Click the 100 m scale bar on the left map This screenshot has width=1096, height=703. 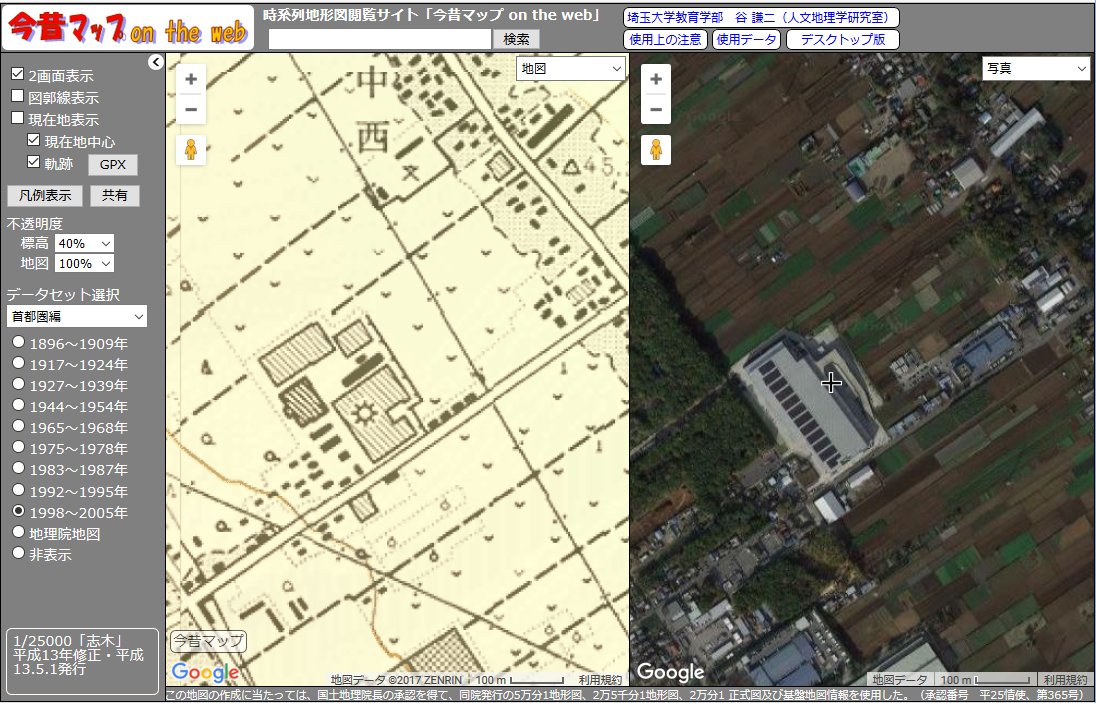coord(520,679)
